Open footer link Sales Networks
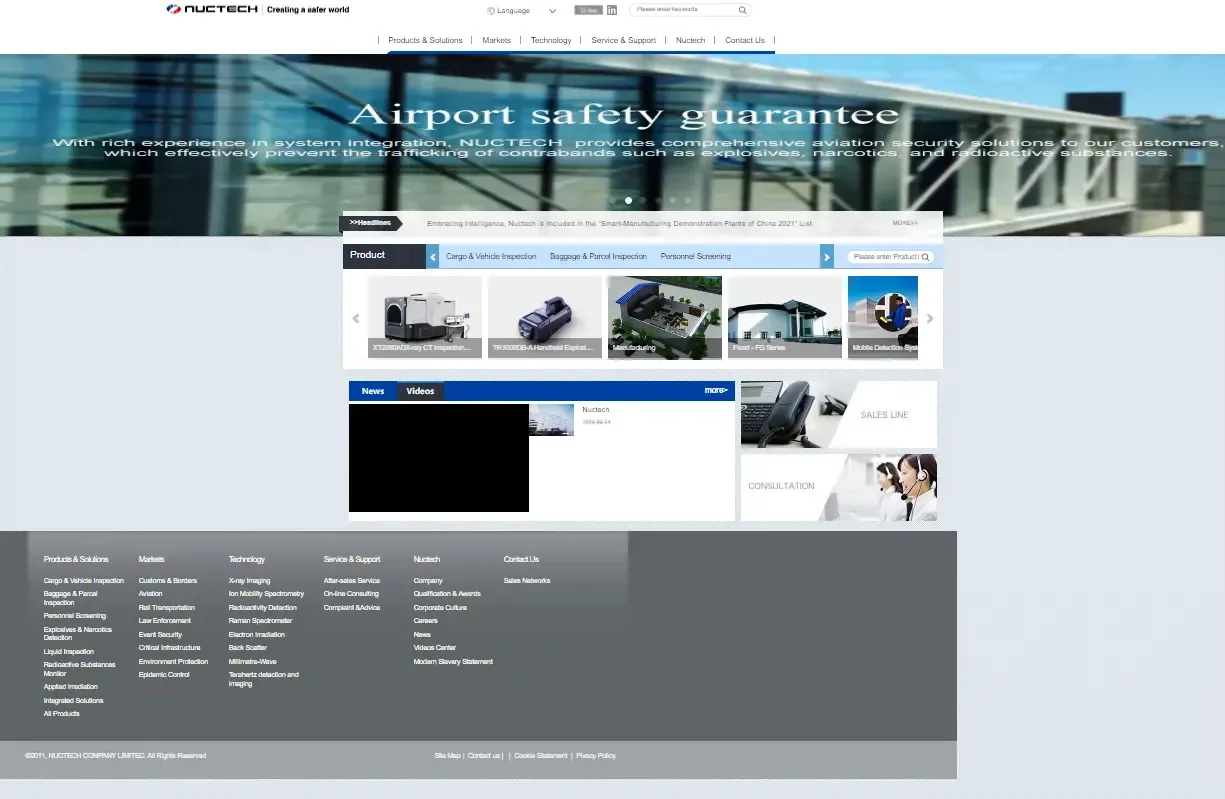 pyautogui.click(x=527, y=581)
